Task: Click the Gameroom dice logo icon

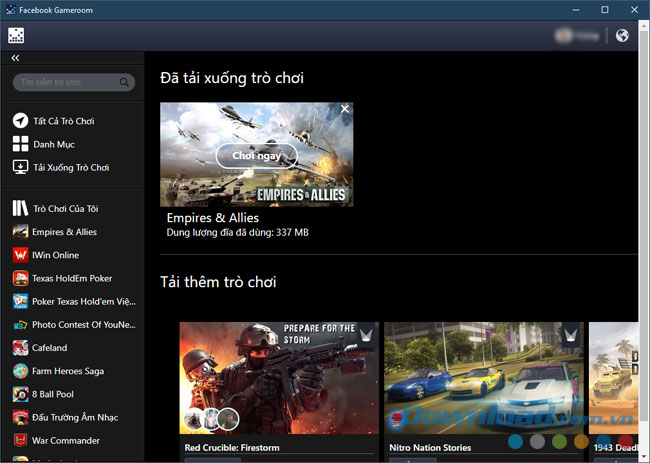Action: pos(16,36)
